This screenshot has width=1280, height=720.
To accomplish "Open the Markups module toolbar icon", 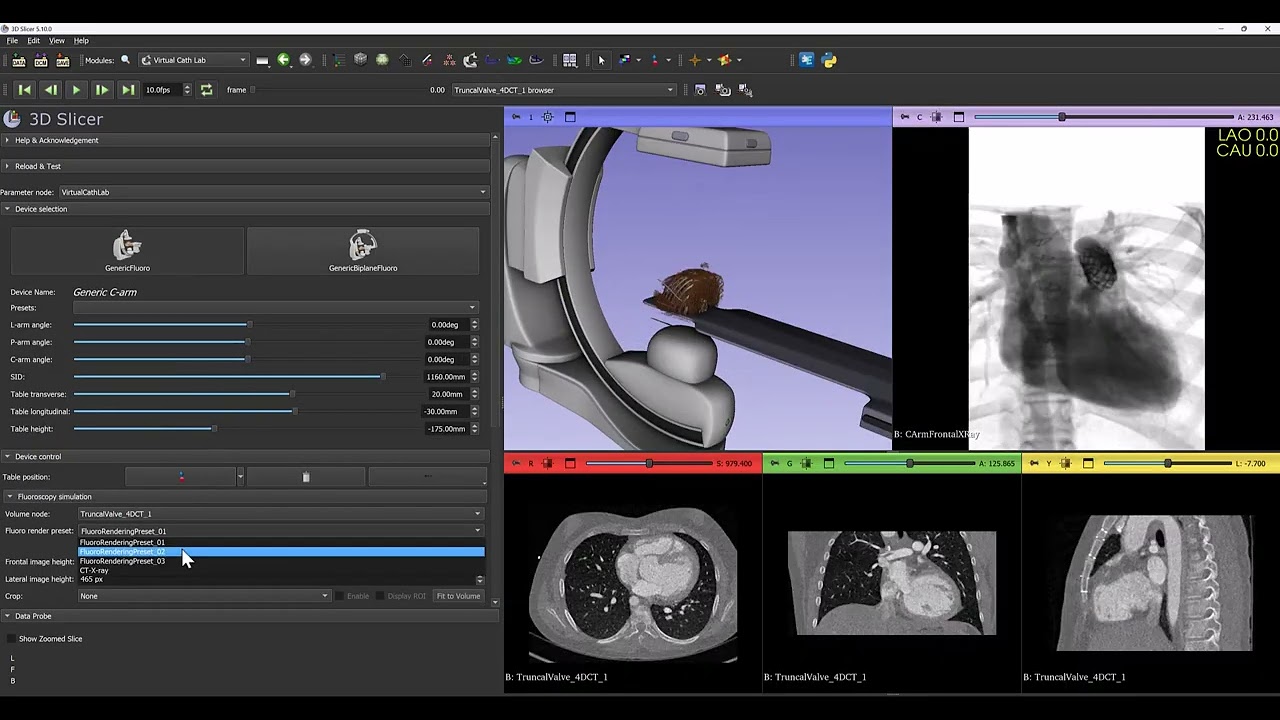I will coord(449,60).
